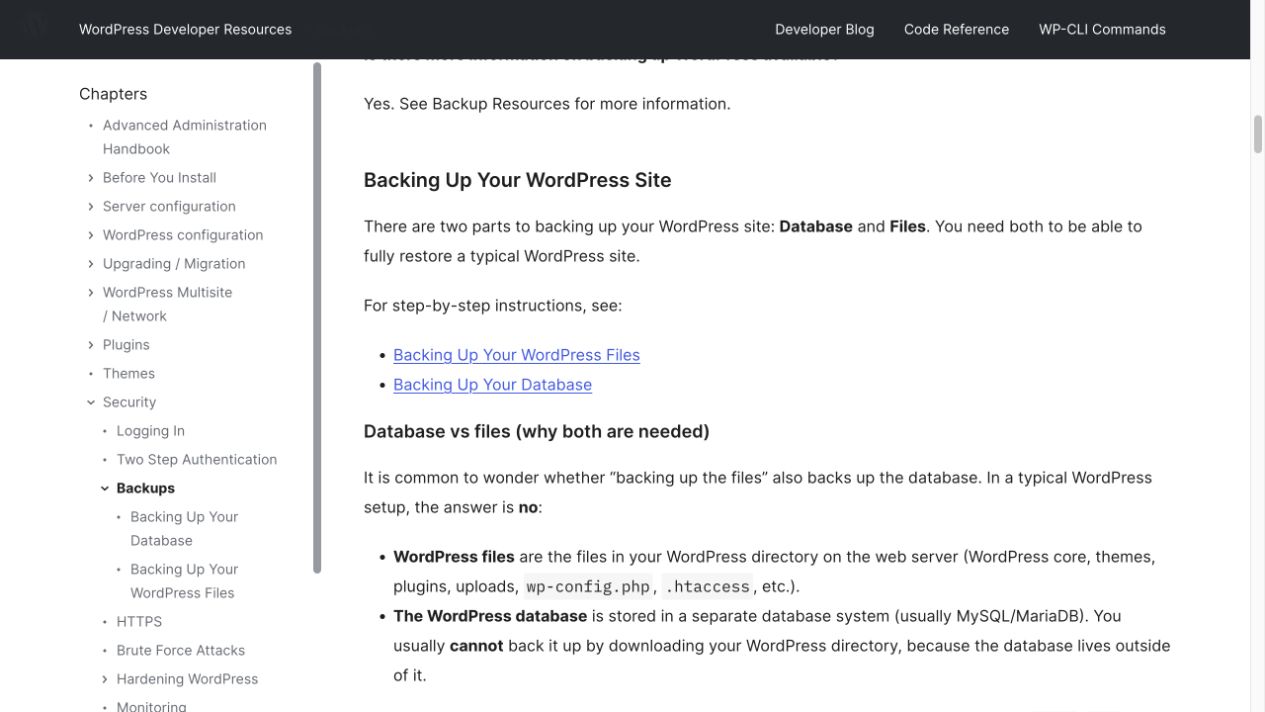Expand the Upgrading / Migration chevron
1265x712 pixels.
tap(91, 264)
